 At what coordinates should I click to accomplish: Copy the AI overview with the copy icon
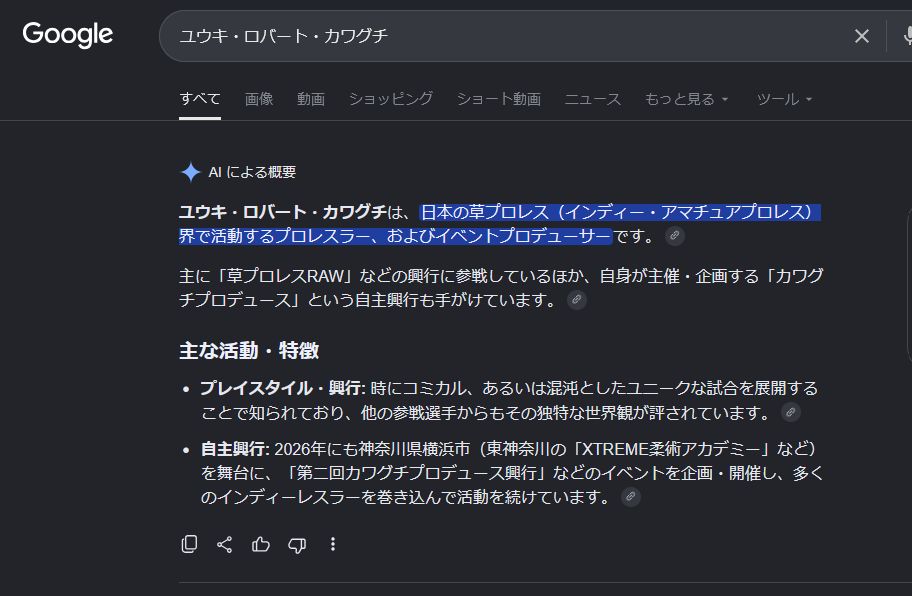tap(189, 544)
